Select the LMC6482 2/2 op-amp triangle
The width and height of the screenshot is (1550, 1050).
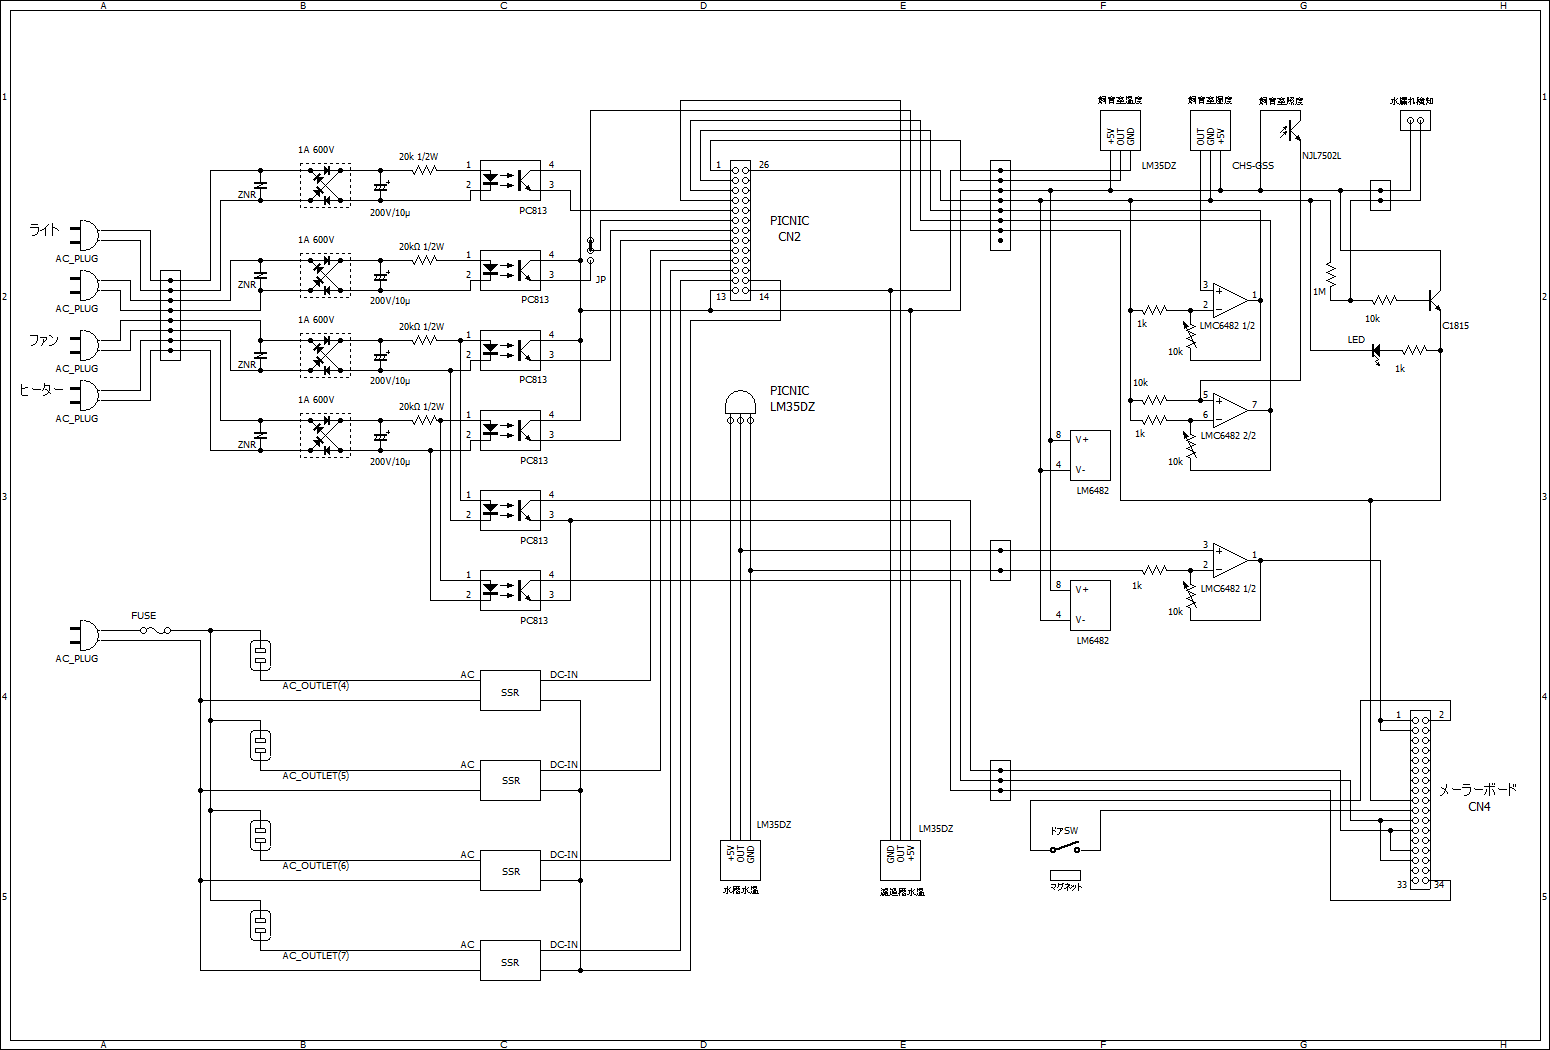tap(1230, 410)
